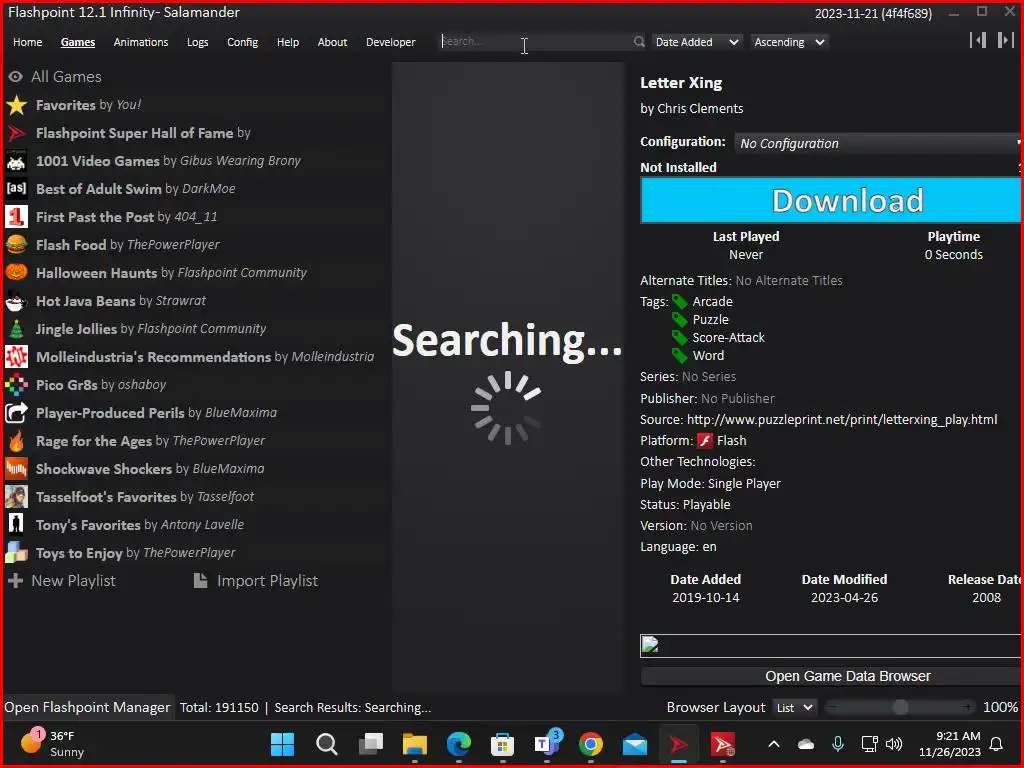Click the Arcade tag icon

tap(680, 302)
